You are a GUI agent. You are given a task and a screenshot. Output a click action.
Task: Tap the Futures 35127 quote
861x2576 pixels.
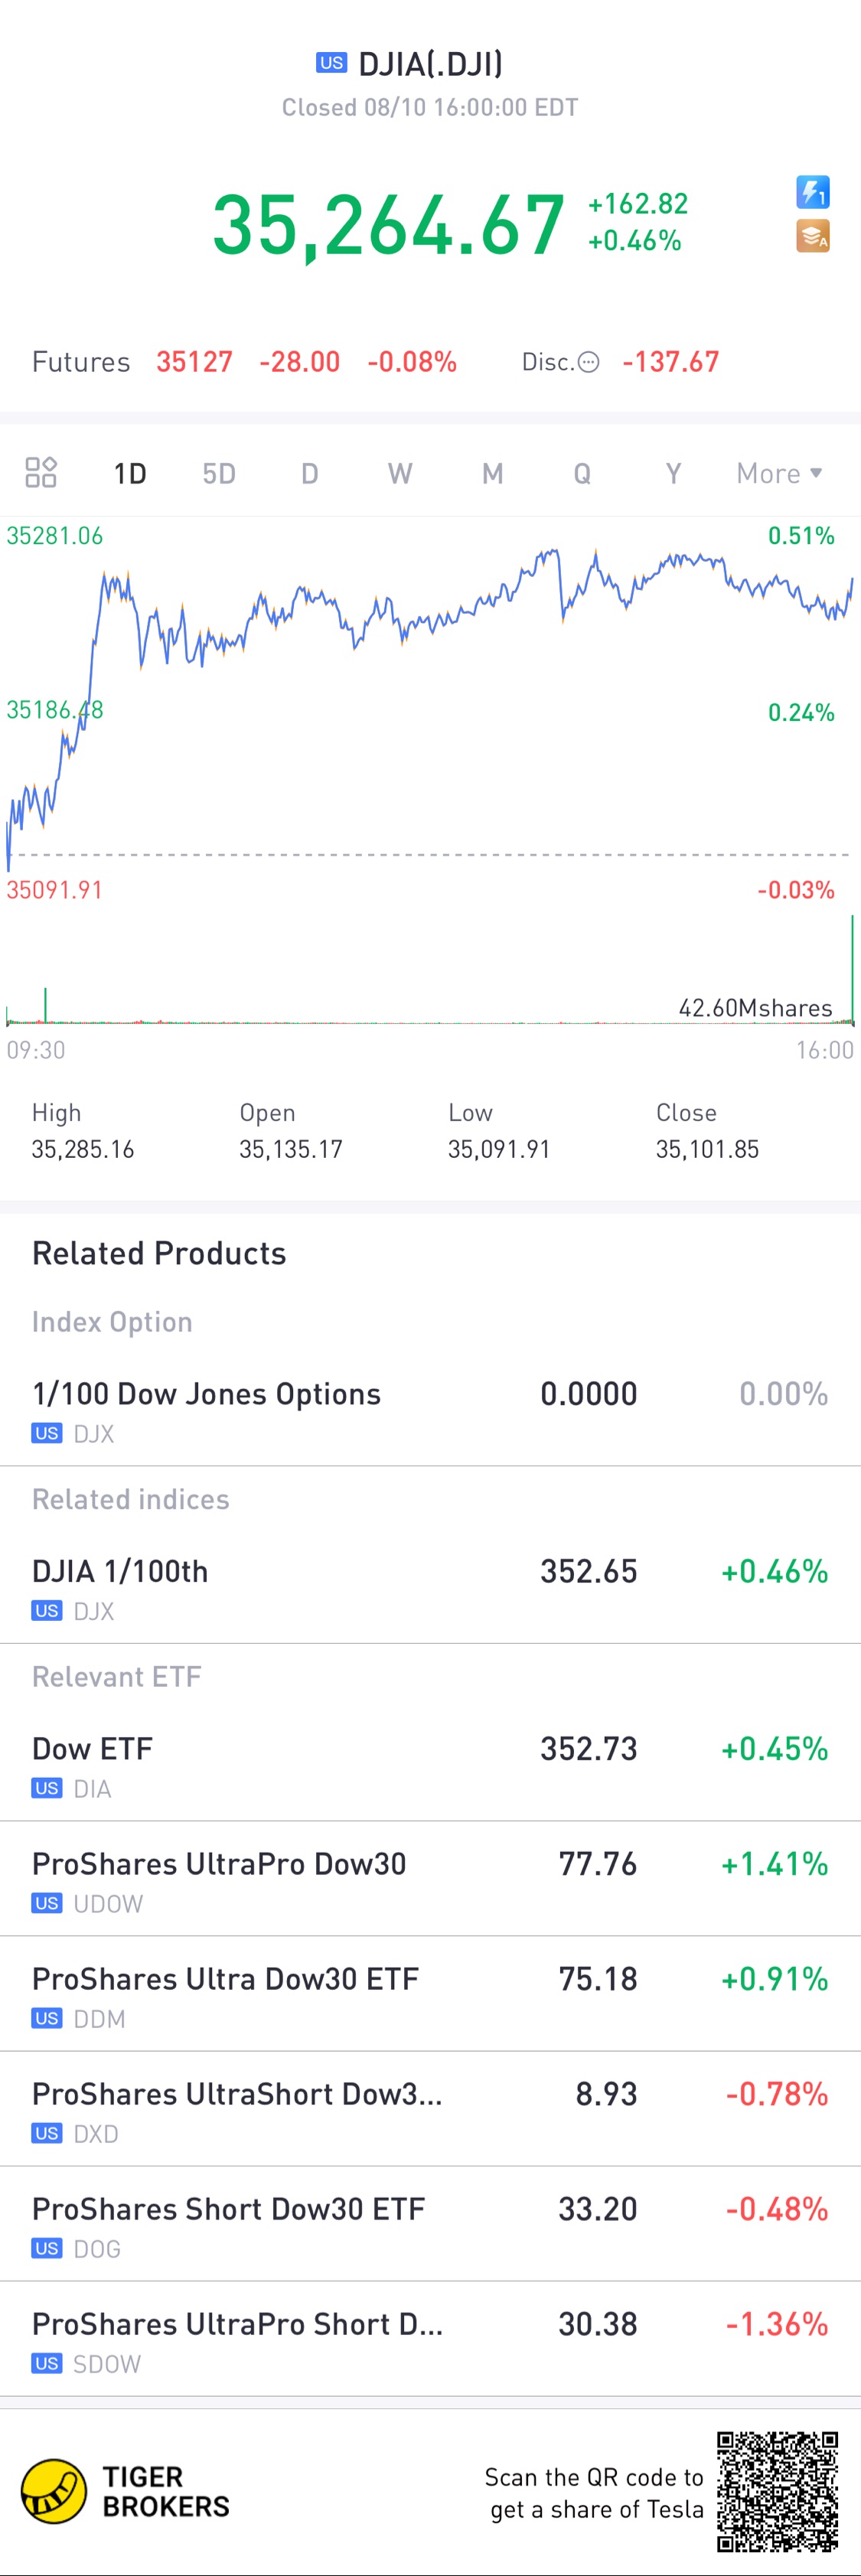point(193,362)
